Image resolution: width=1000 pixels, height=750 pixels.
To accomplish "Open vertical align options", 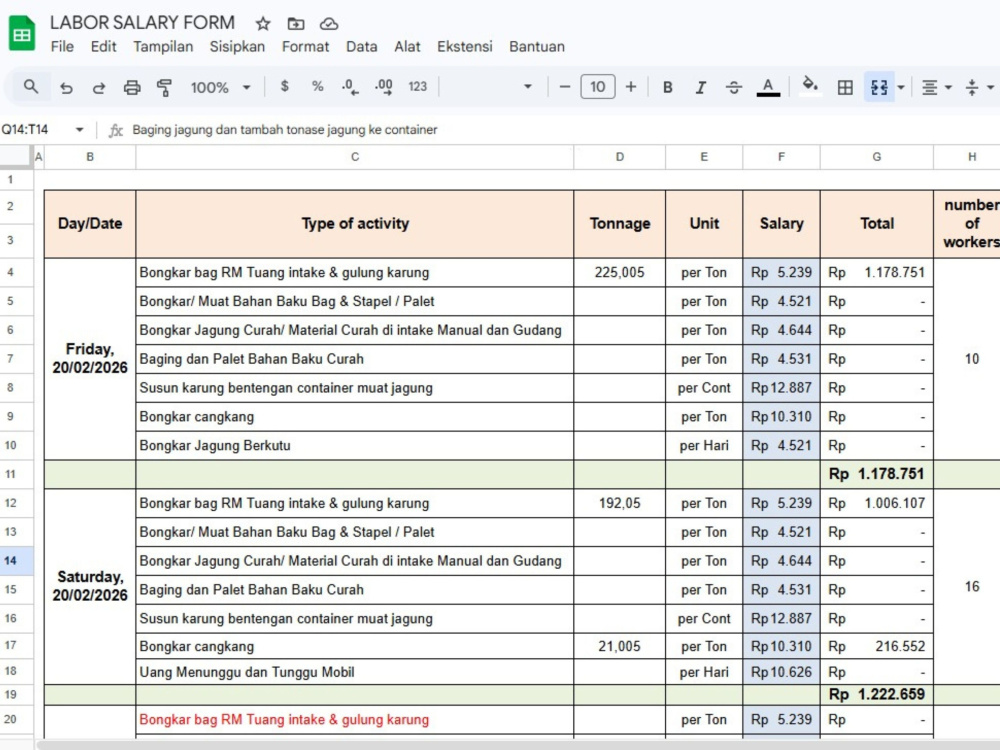I will click(979, 87).
